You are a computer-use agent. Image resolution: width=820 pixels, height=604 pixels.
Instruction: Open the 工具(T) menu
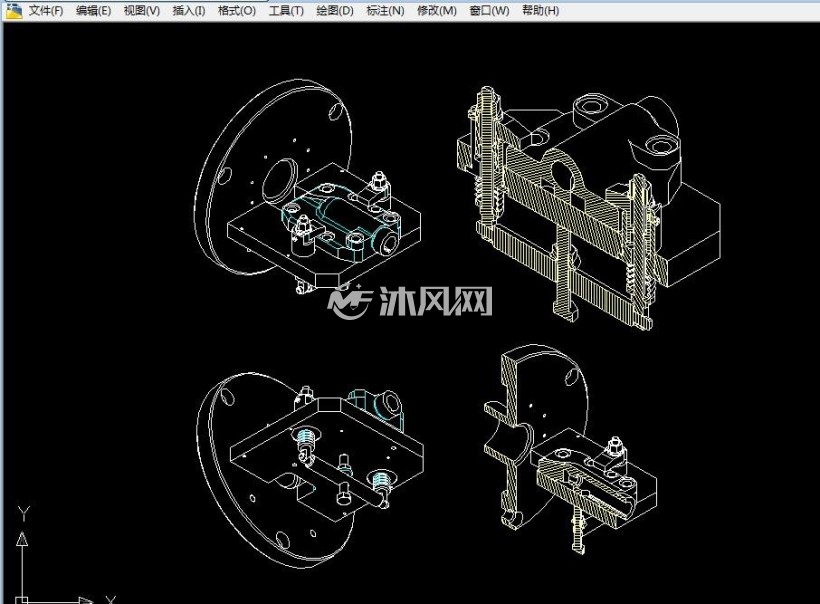pyautogui.click(x=286, y=10)
